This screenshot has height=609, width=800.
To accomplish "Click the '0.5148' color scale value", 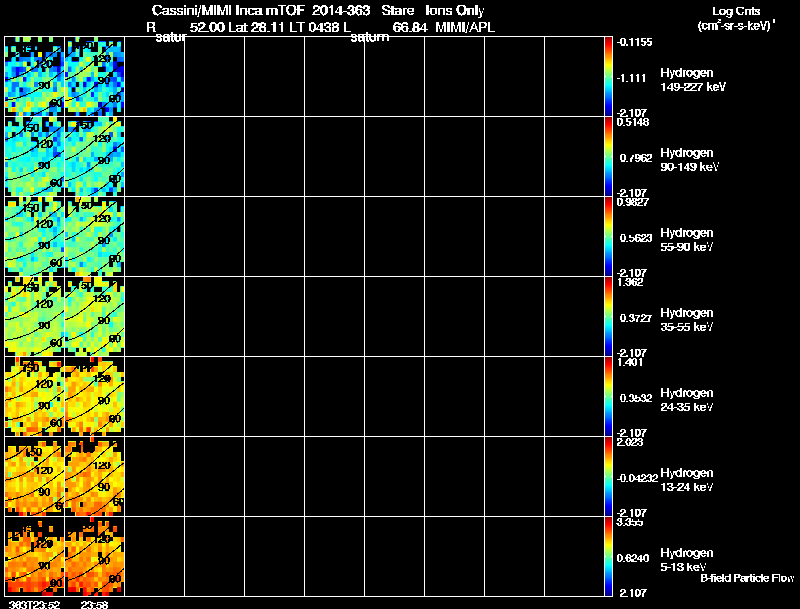I will [633, 122].
